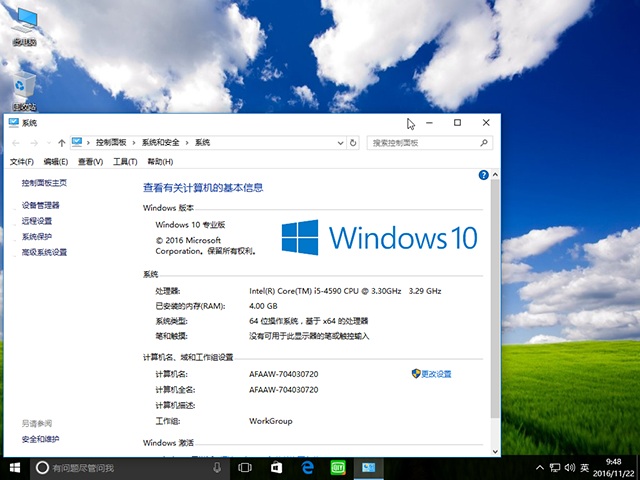The width and height of the screenshot is (640, 480).
Task: Click the Cortana microphone icon
Action: click(217, 467)
